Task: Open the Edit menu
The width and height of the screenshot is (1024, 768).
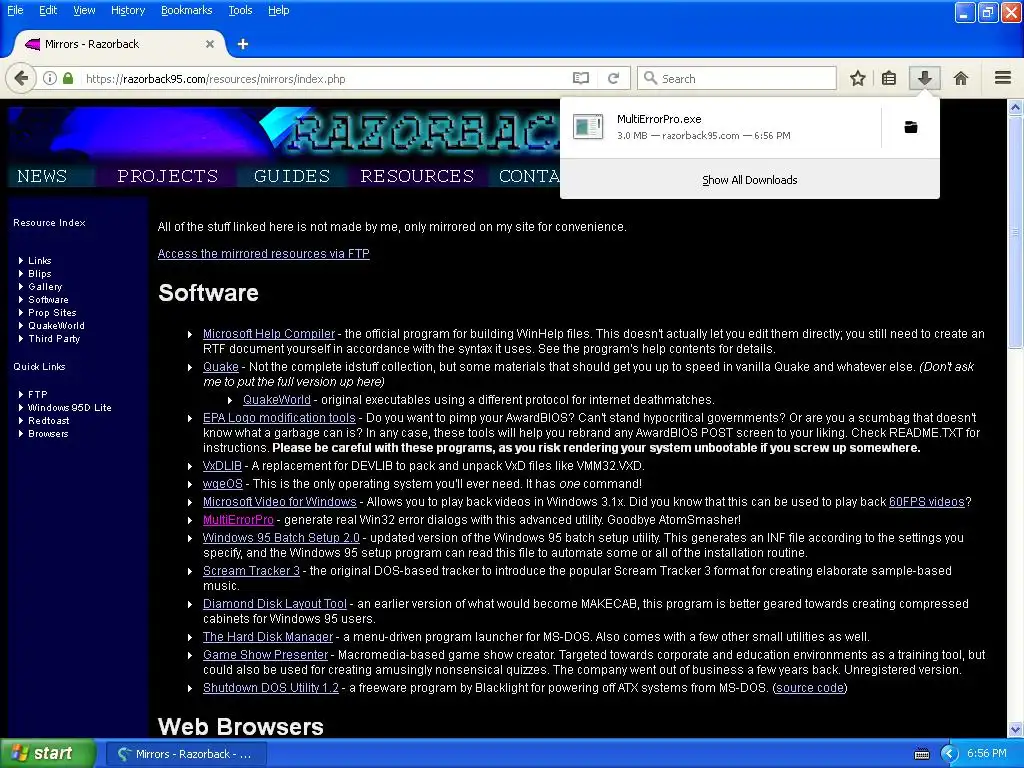Action: point(48,10)
